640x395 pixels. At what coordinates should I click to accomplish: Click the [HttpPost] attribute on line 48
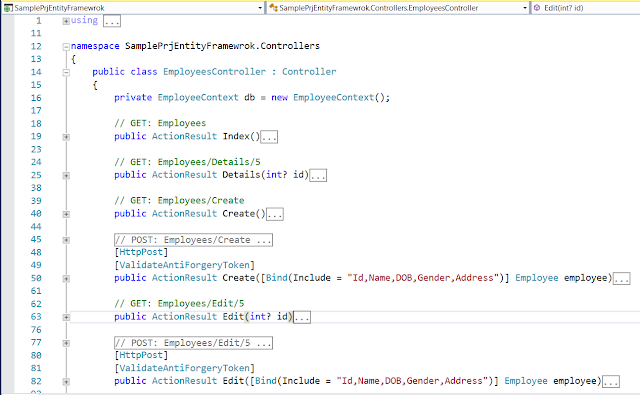(x=141, y=252)
